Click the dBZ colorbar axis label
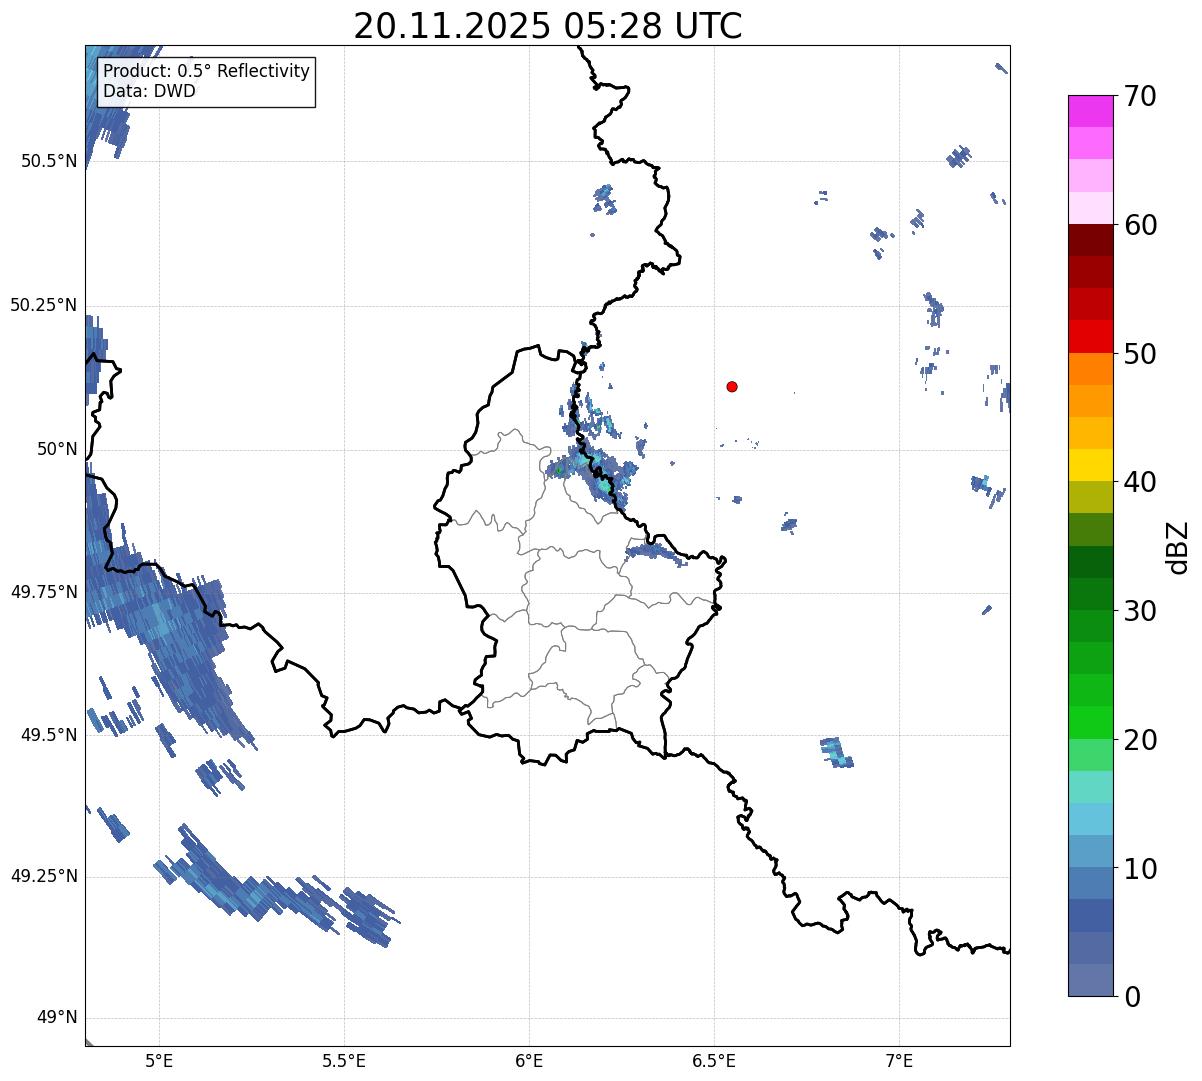The width and height of the screenshot is (1202, 1081). (1178, 546)
